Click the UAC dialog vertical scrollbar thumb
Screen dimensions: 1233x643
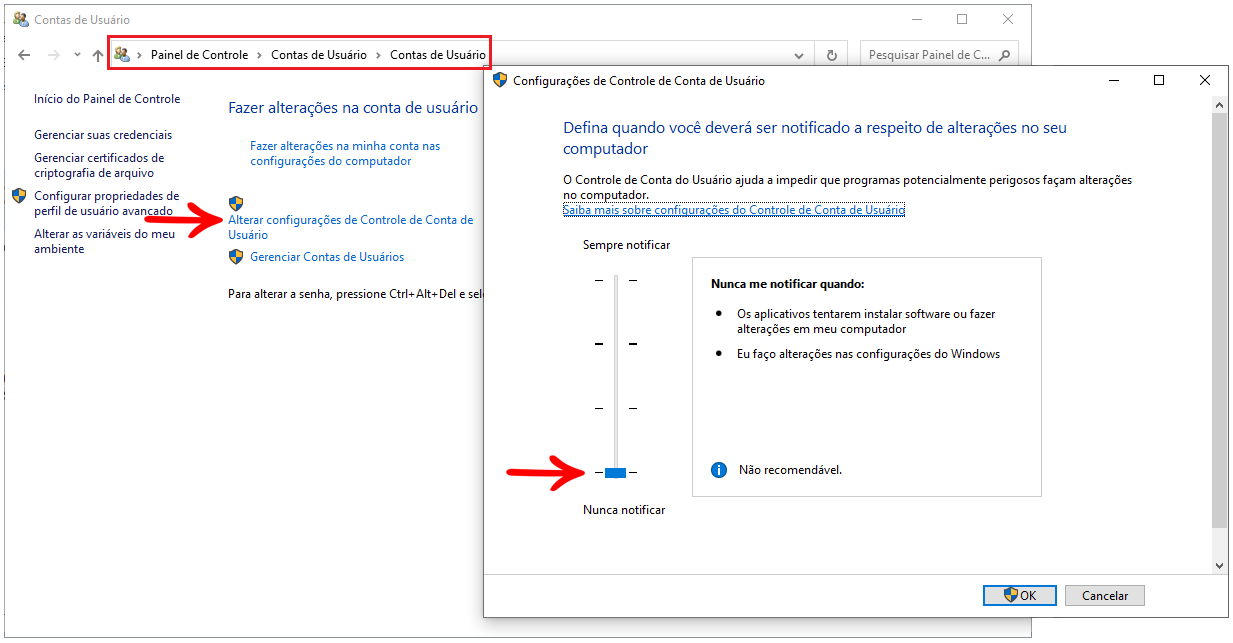[1219, 320]
